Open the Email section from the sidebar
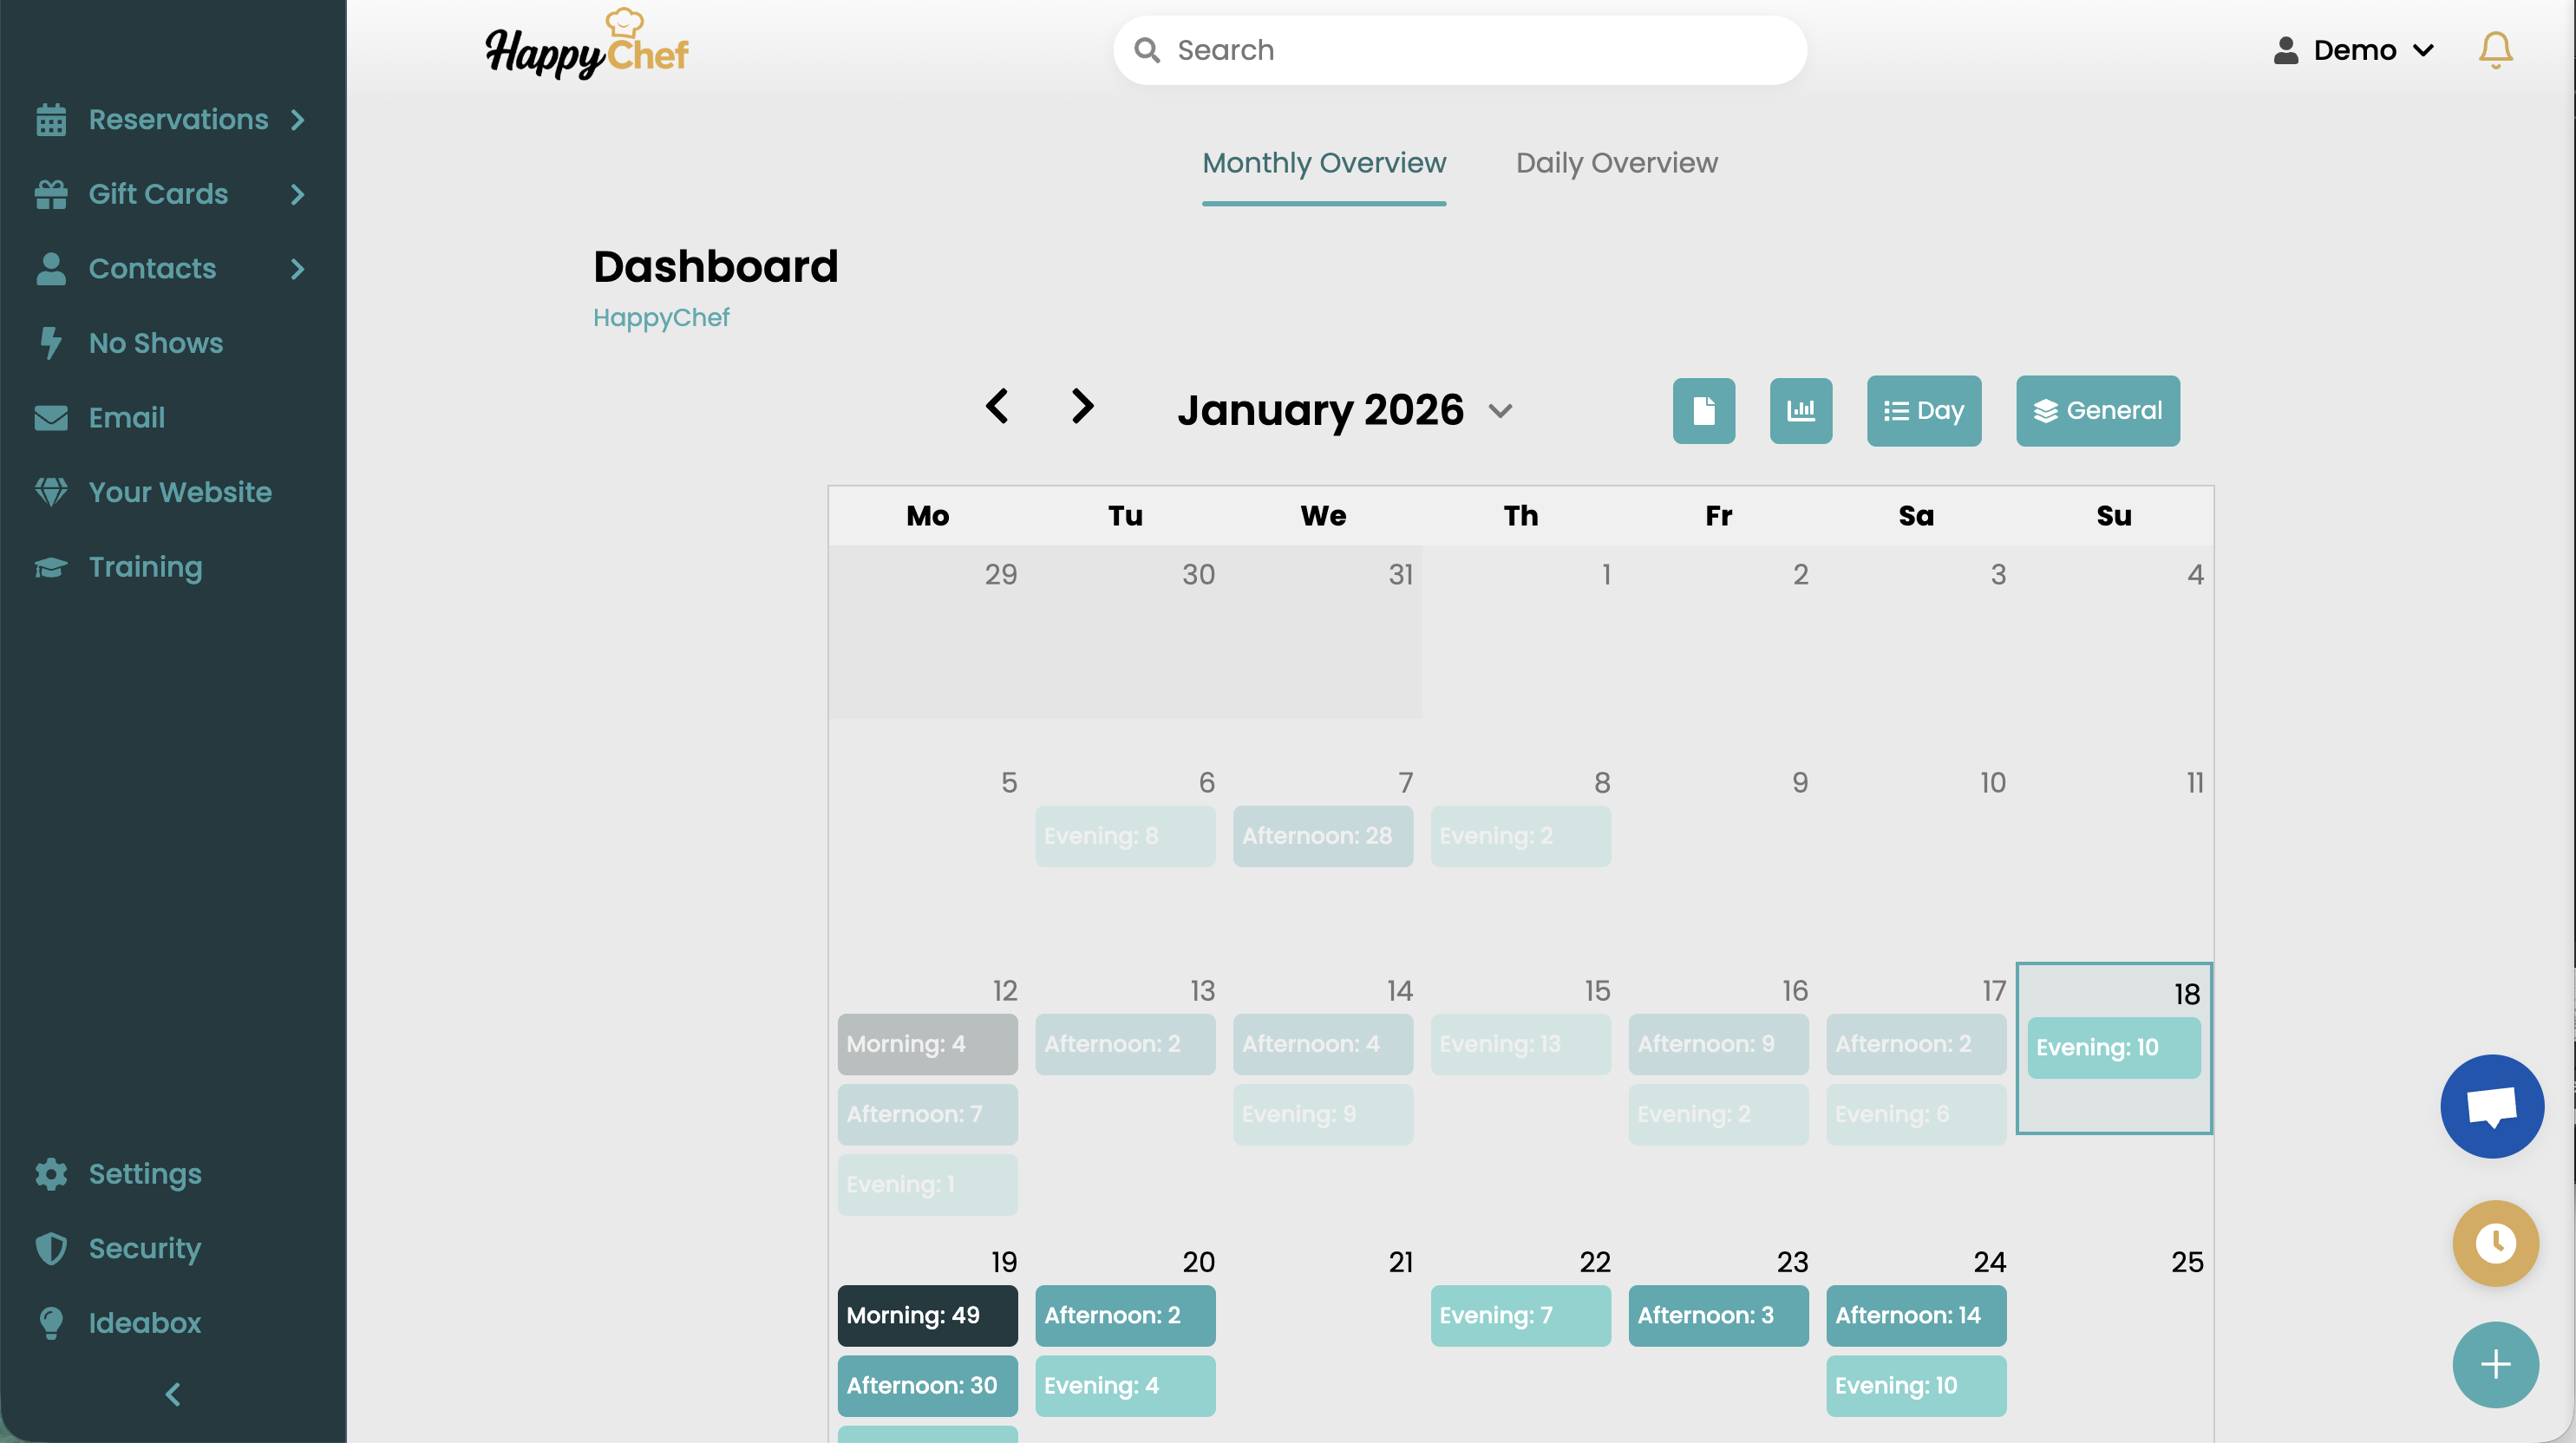Image resolution: width=2576 pixels, height=1443 pixels. tap(126, 417)
